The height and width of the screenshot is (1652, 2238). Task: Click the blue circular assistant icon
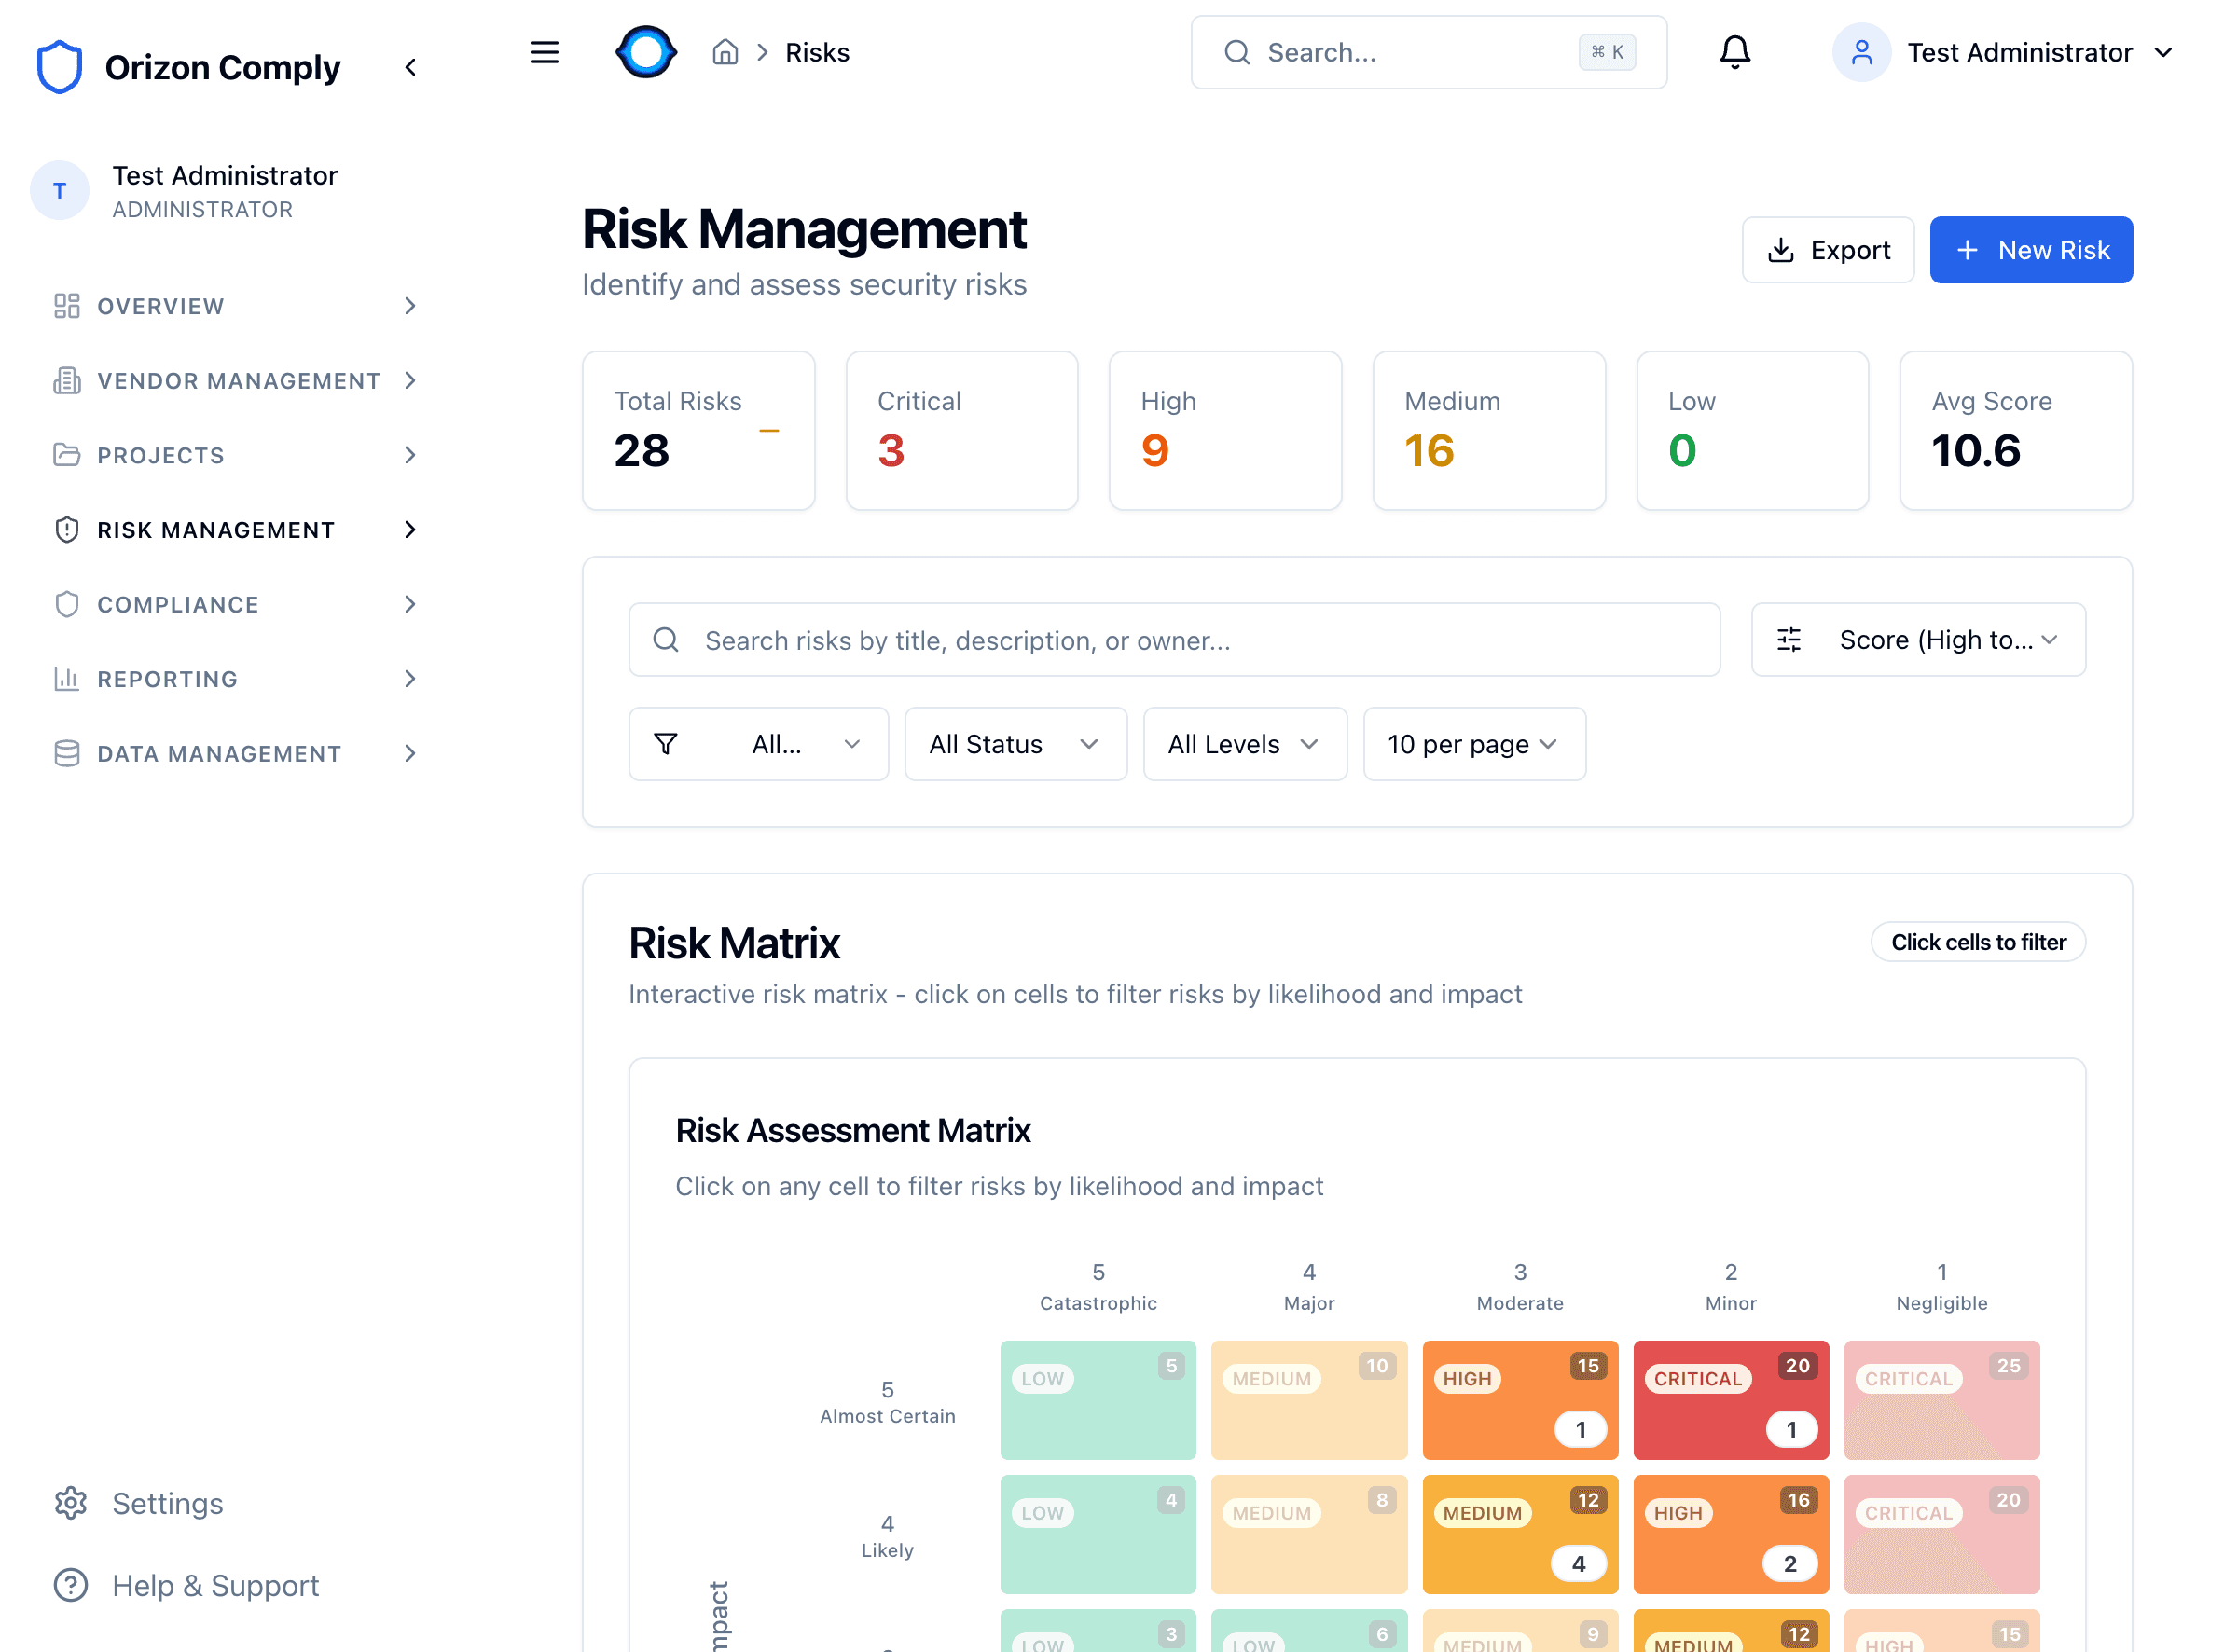pos(646,52)
